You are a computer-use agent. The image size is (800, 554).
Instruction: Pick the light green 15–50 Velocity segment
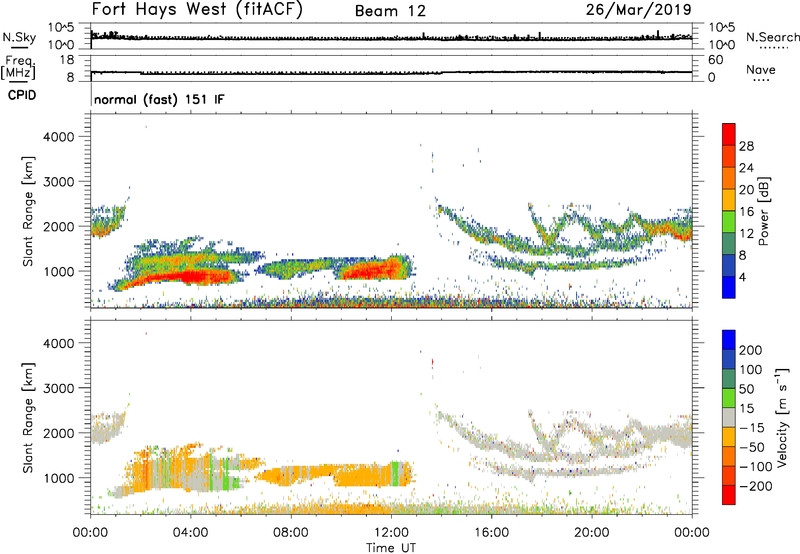[x=729, y=398]
